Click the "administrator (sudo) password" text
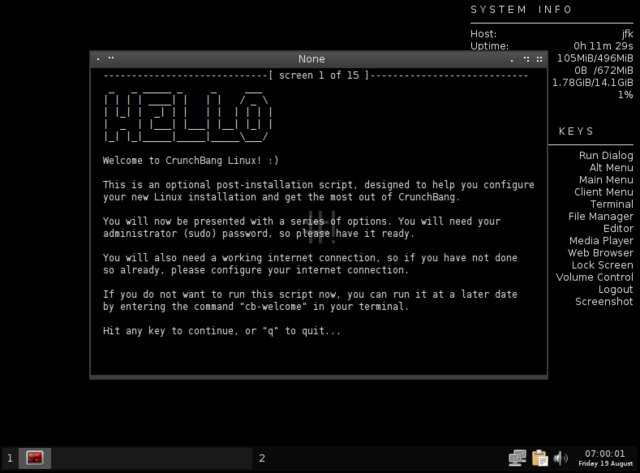This screenshot has width=640, height=473. click(x=186, y=234)
